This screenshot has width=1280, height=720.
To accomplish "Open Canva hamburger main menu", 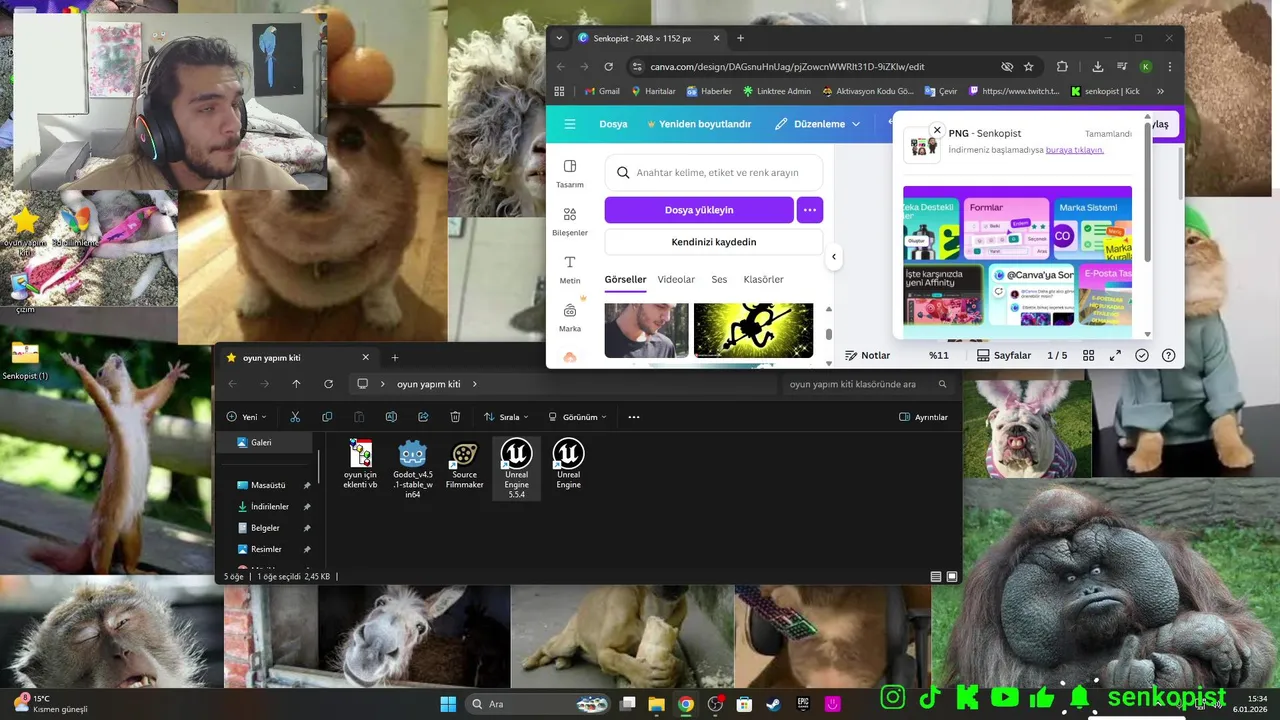I will 570,124.
